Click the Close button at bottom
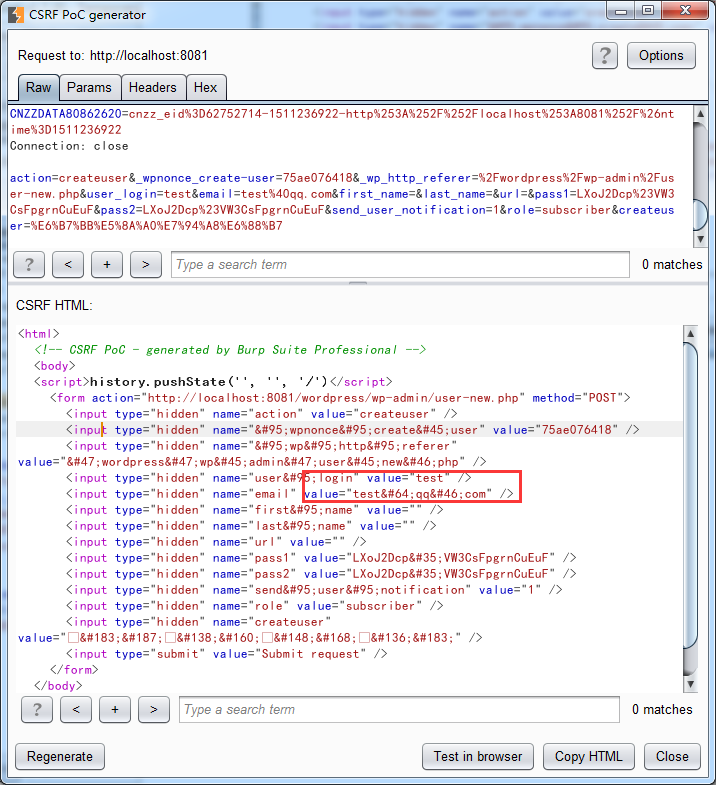 tap(672, 756)
